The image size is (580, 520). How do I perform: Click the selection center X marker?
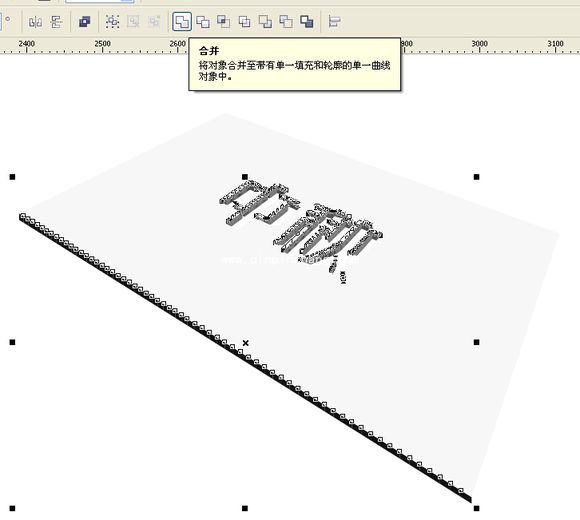(246, 343)
